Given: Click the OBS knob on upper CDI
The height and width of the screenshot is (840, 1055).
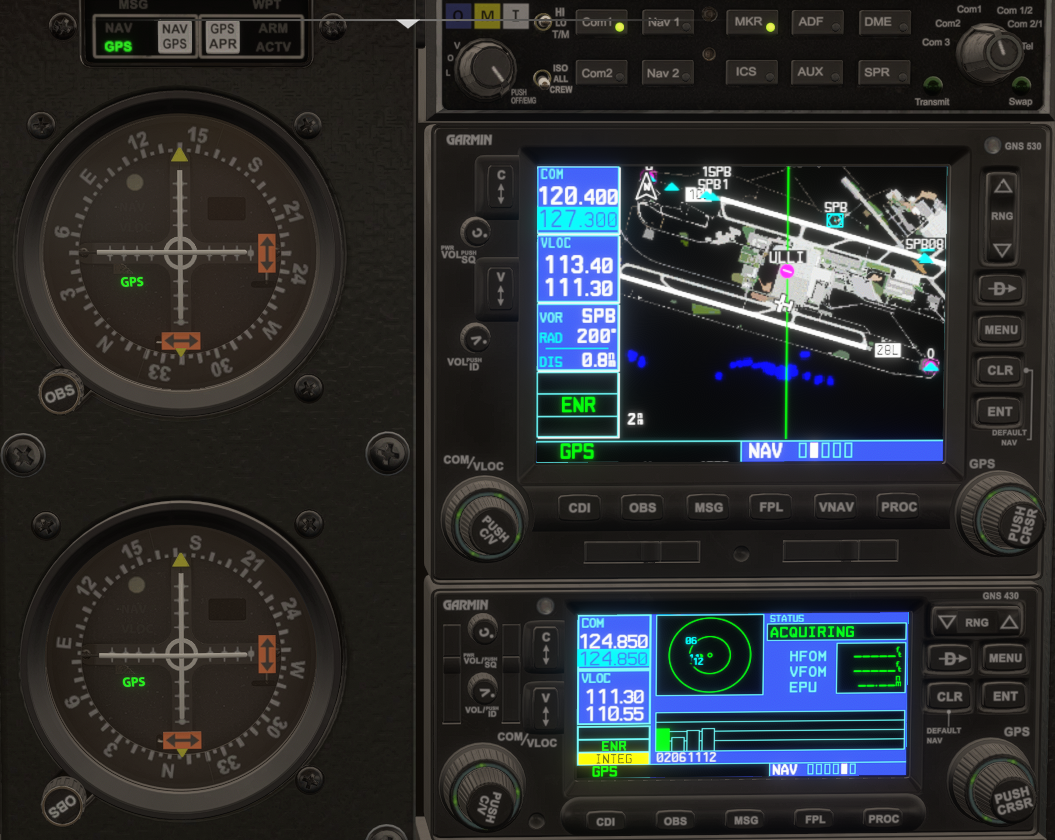Looking at the screenshot, I should coord(57,393).
